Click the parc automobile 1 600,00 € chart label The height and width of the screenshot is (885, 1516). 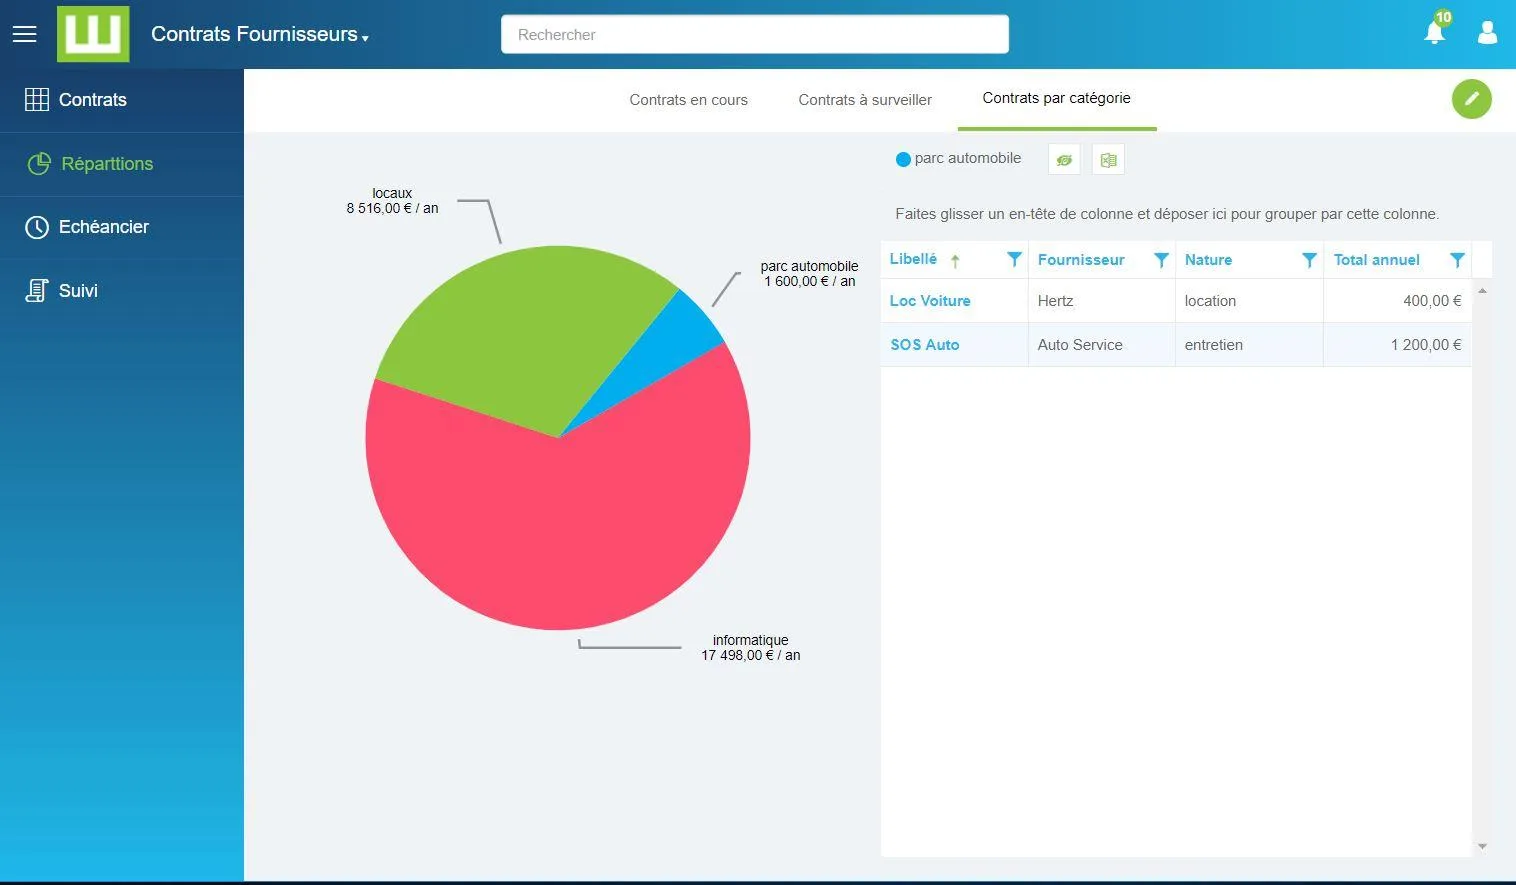click(x=809, y=274)
